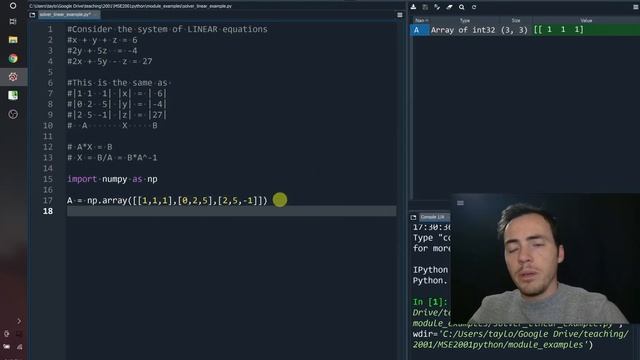Click line number 10 in the gutter
The width and height of the screenshot is (640, 360).
(x=48, y=126)
